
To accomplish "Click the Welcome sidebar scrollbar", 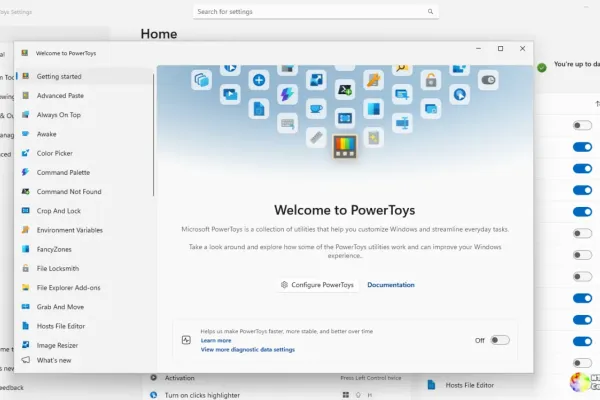I will (153, 135).
